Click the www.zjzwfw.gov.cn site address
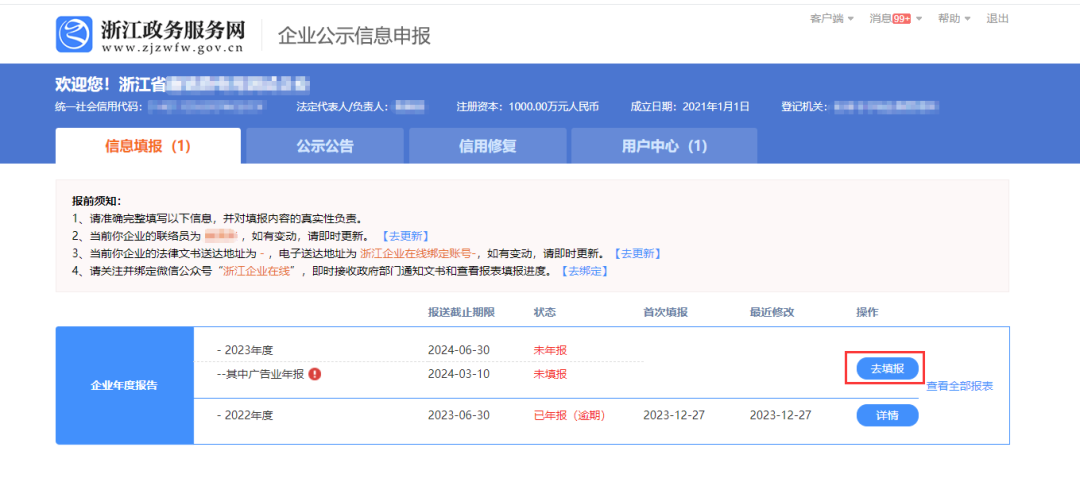This screenshot has height=482, width=1080. (172, 48)
